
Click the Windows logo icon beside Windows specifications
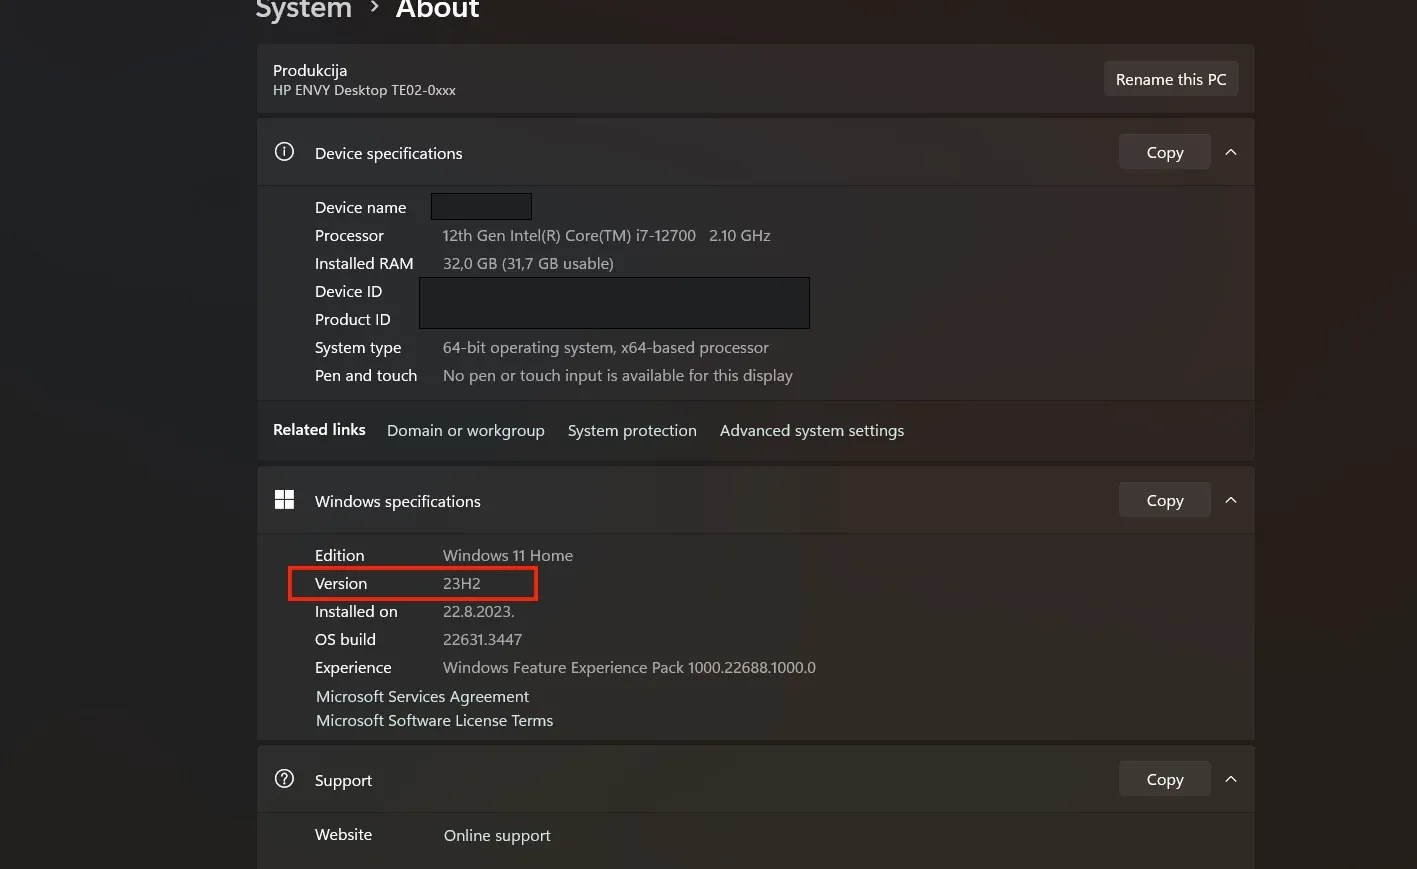coord(284,500)
